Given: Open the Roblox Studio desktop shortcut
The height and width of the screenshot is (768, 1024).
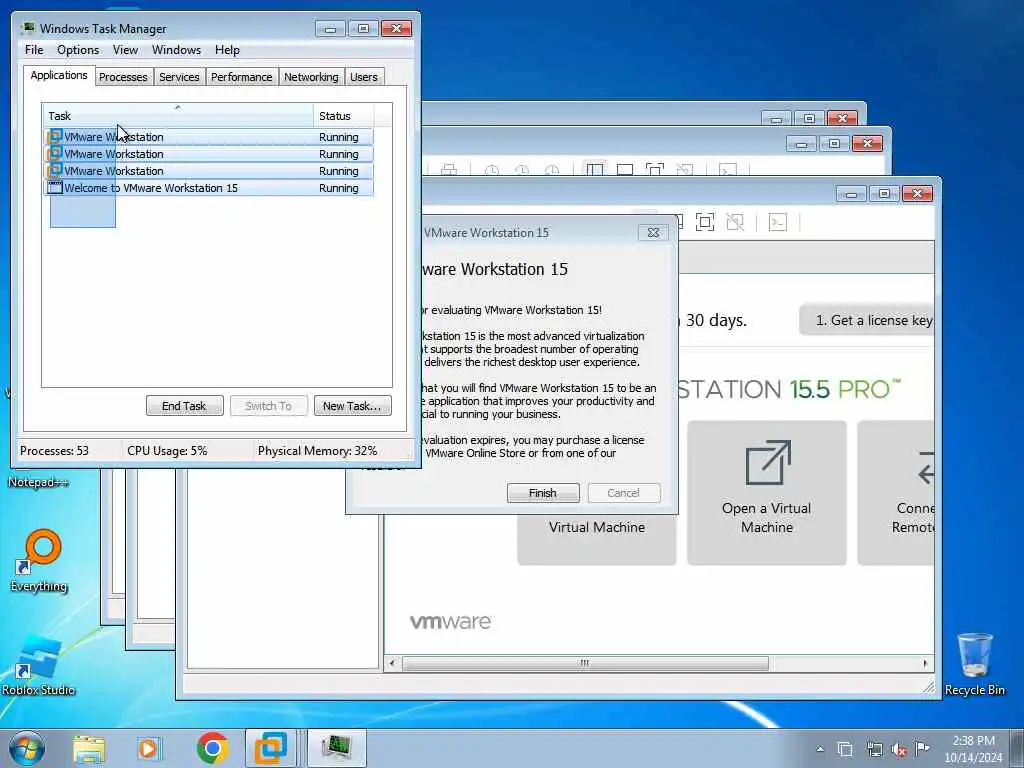Looking at the screenshot, I should point(38,665).
